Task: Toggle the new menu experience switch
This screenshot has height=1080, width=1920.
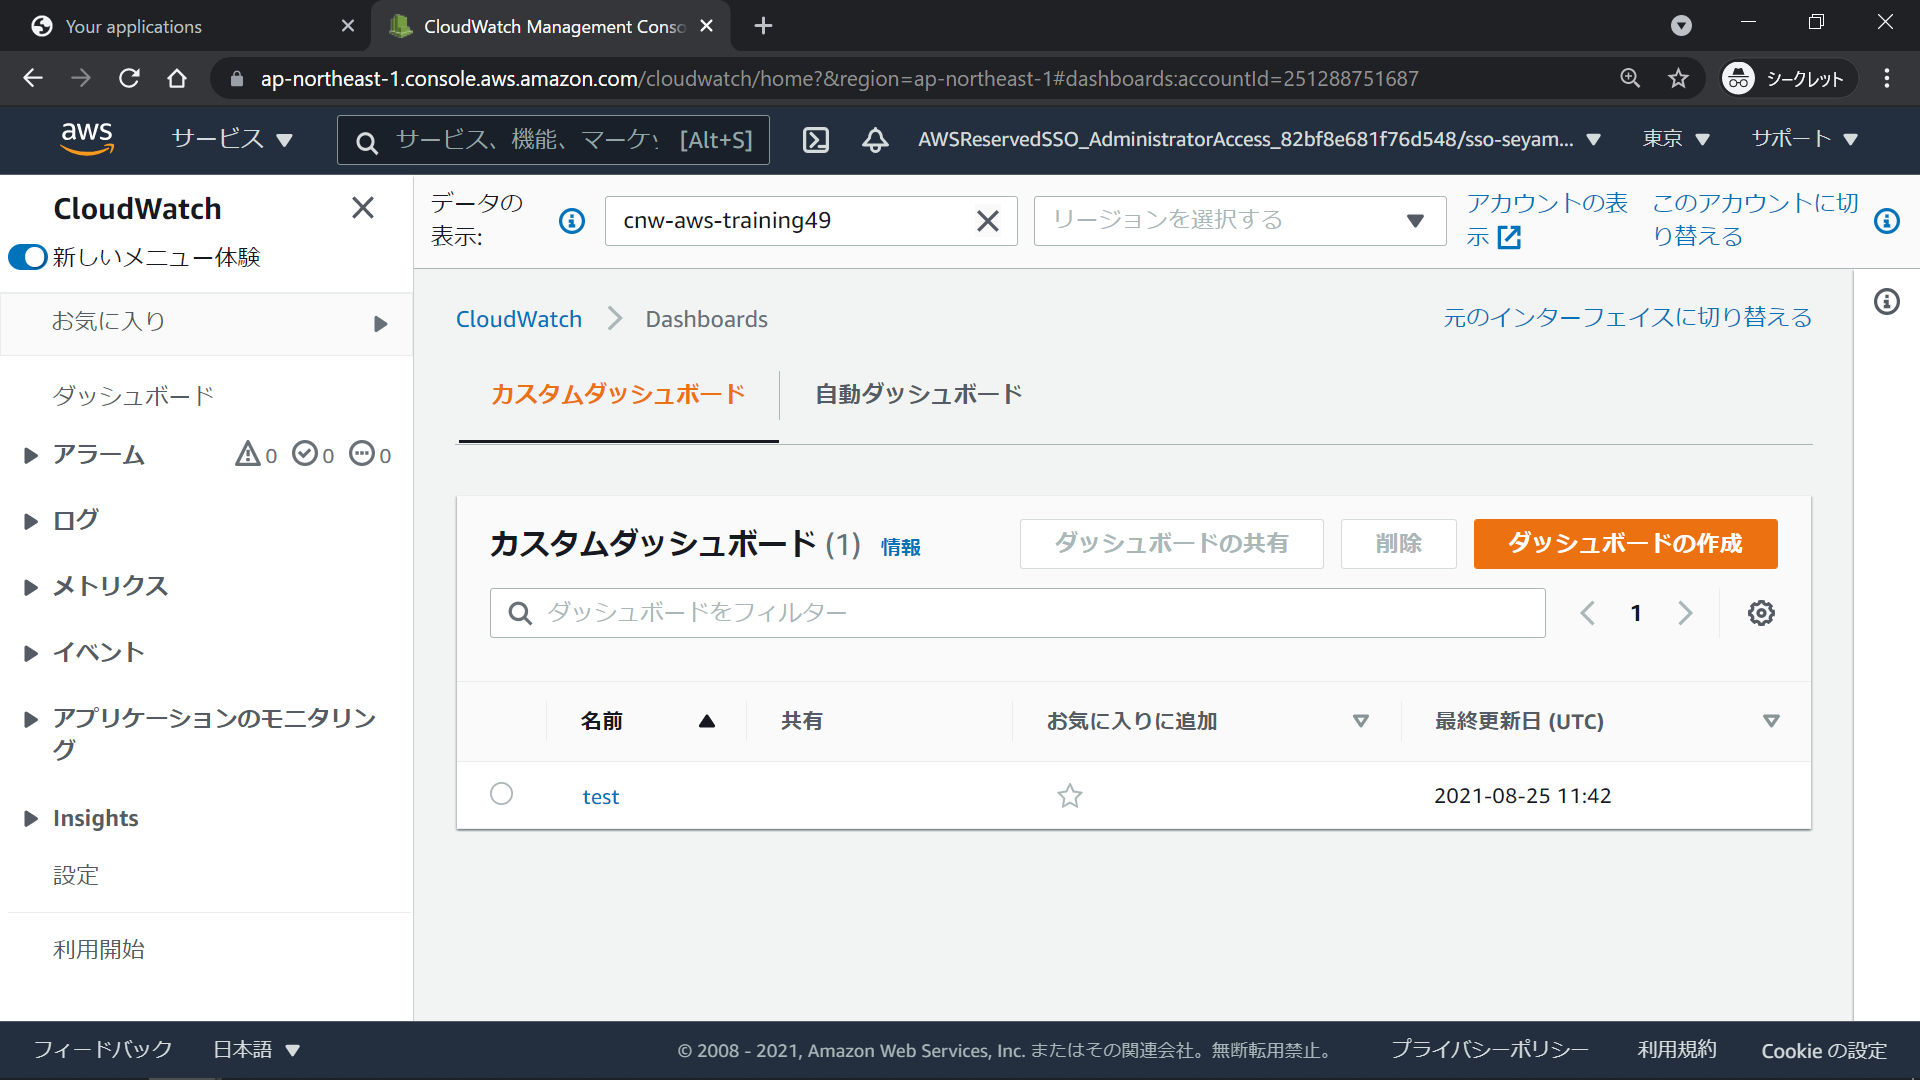Action: pos(28,257)
